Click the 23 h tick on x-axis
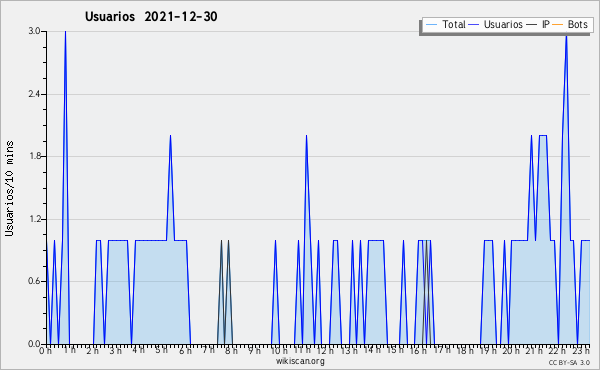 coord(581,350)
